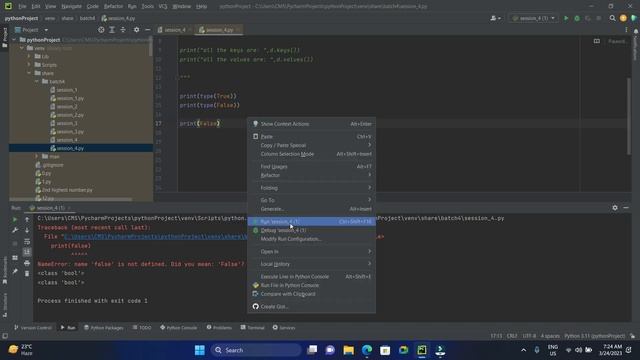Screen dimensions: 640x360
Task: Choose Debug 'session_4 (1)' in context menu
Action: (x=311, y=230)
